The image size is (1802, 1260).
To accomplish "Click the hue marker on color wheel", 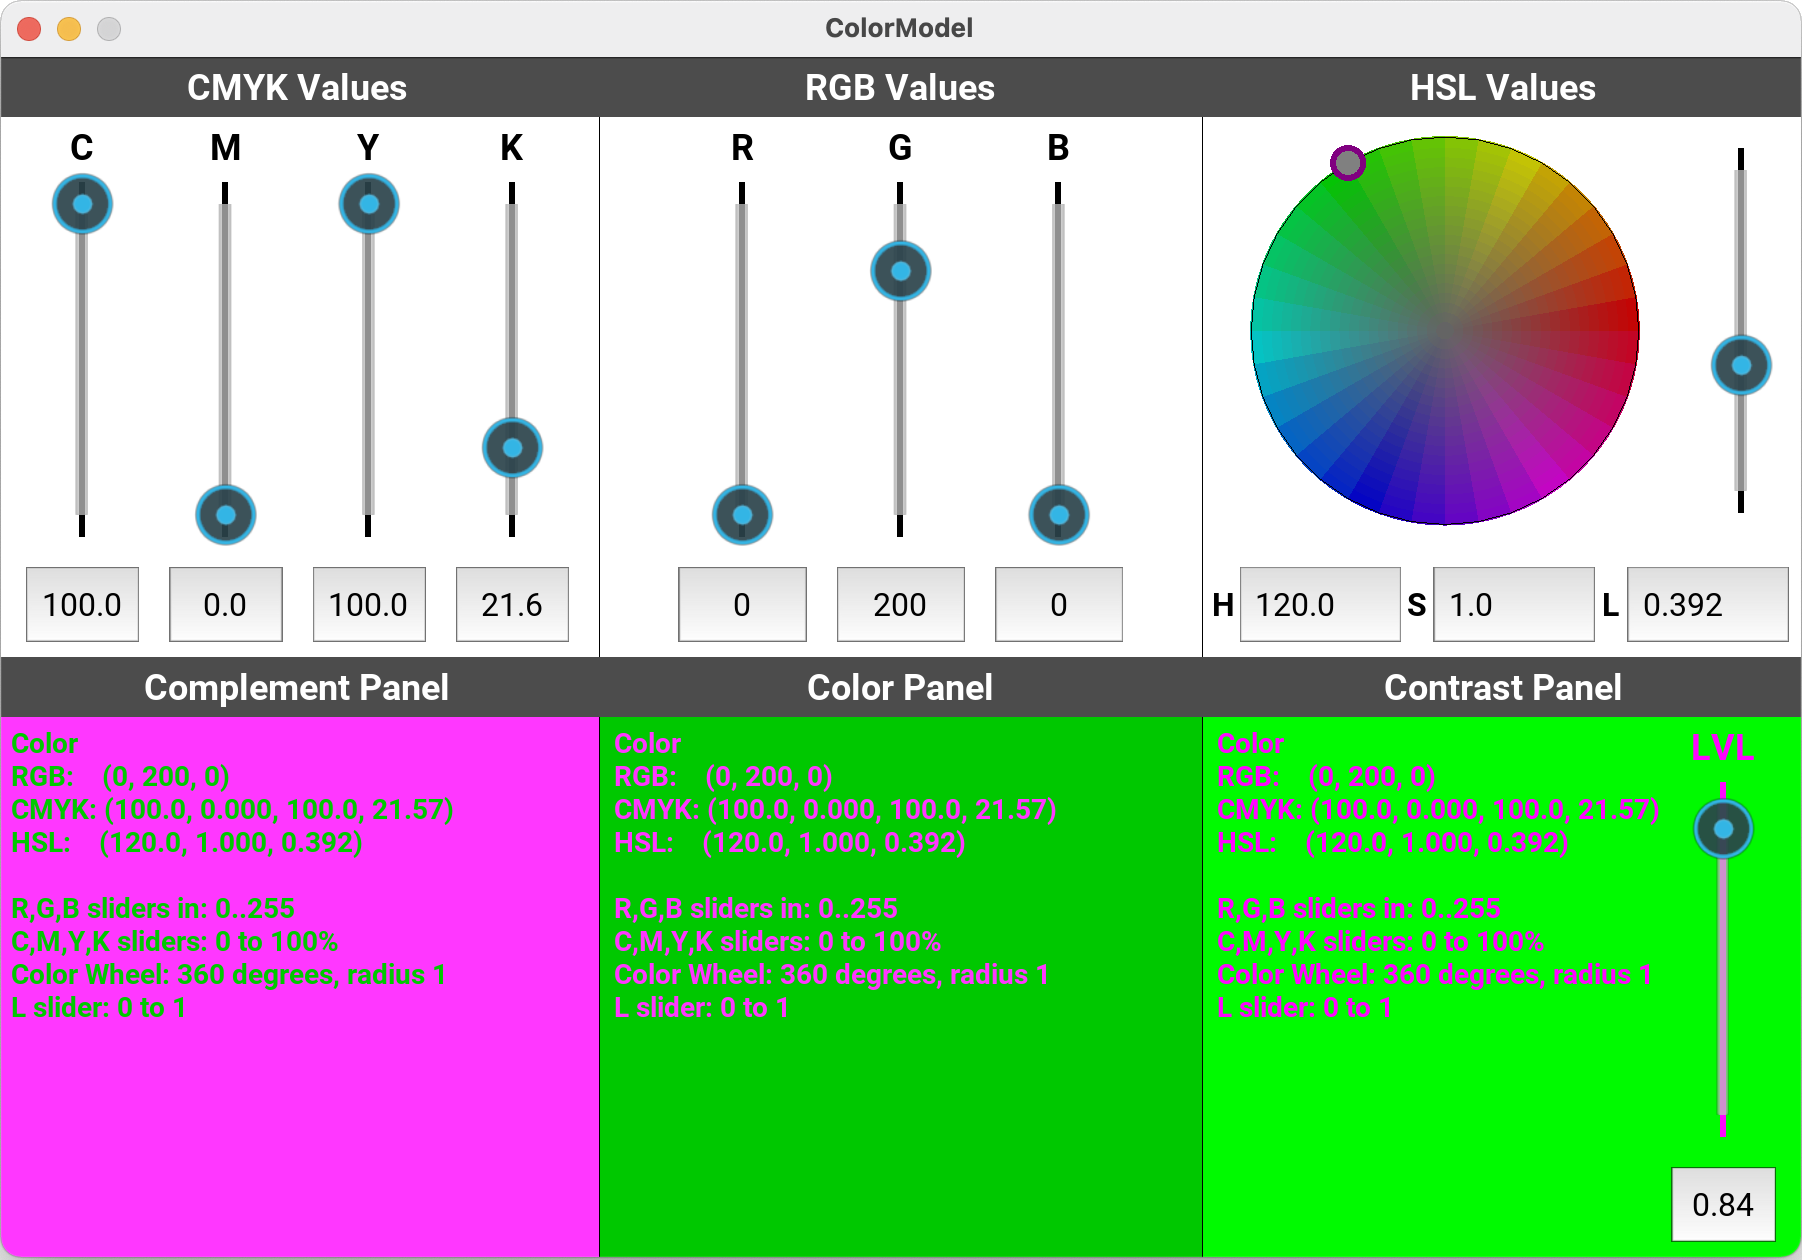I will click(x=1348, y=162).
